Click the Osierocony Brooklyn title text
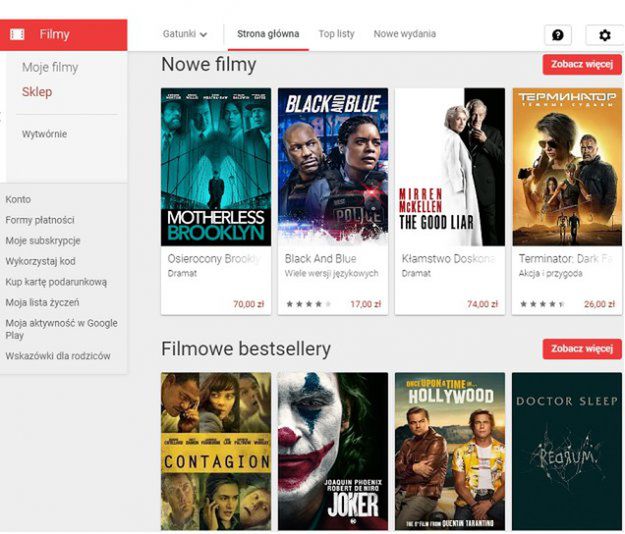This screenshot has height=534, width=625. (214, 259)
